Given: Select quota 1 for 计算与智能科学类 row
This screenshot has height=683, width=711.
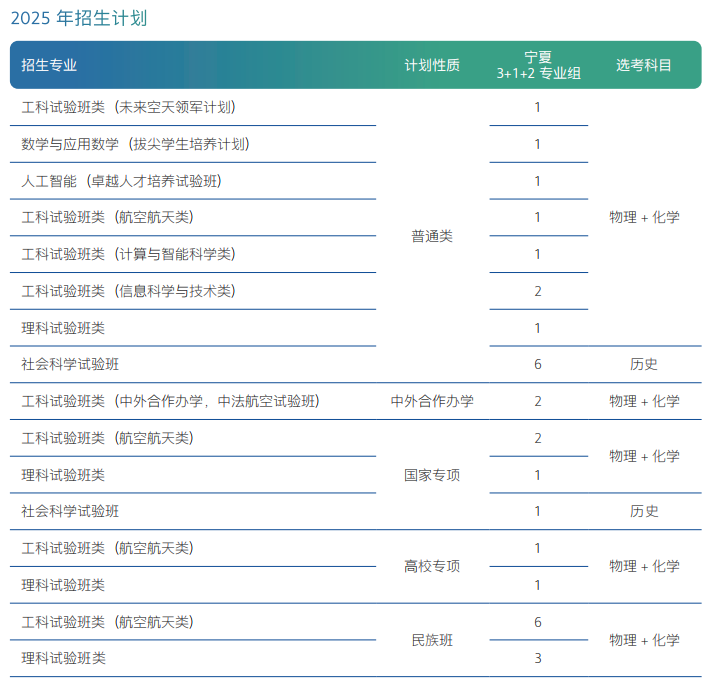Looking at the screenshot, I should point(538,254).
